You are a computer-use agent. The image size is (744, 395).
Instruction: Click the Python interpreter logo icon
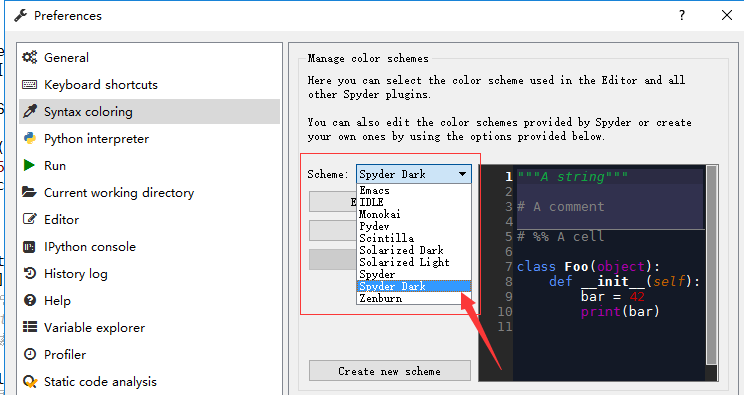[30, 139]
